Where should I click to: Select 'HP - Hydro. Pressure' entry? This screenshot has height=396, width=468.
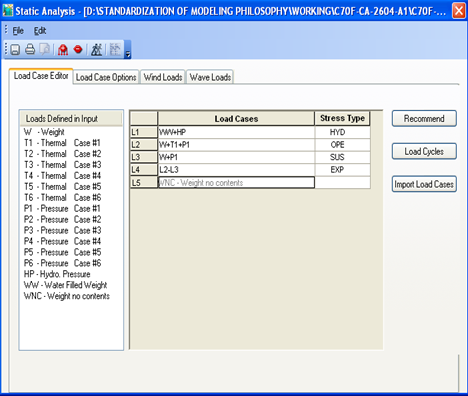coord(57,274)
